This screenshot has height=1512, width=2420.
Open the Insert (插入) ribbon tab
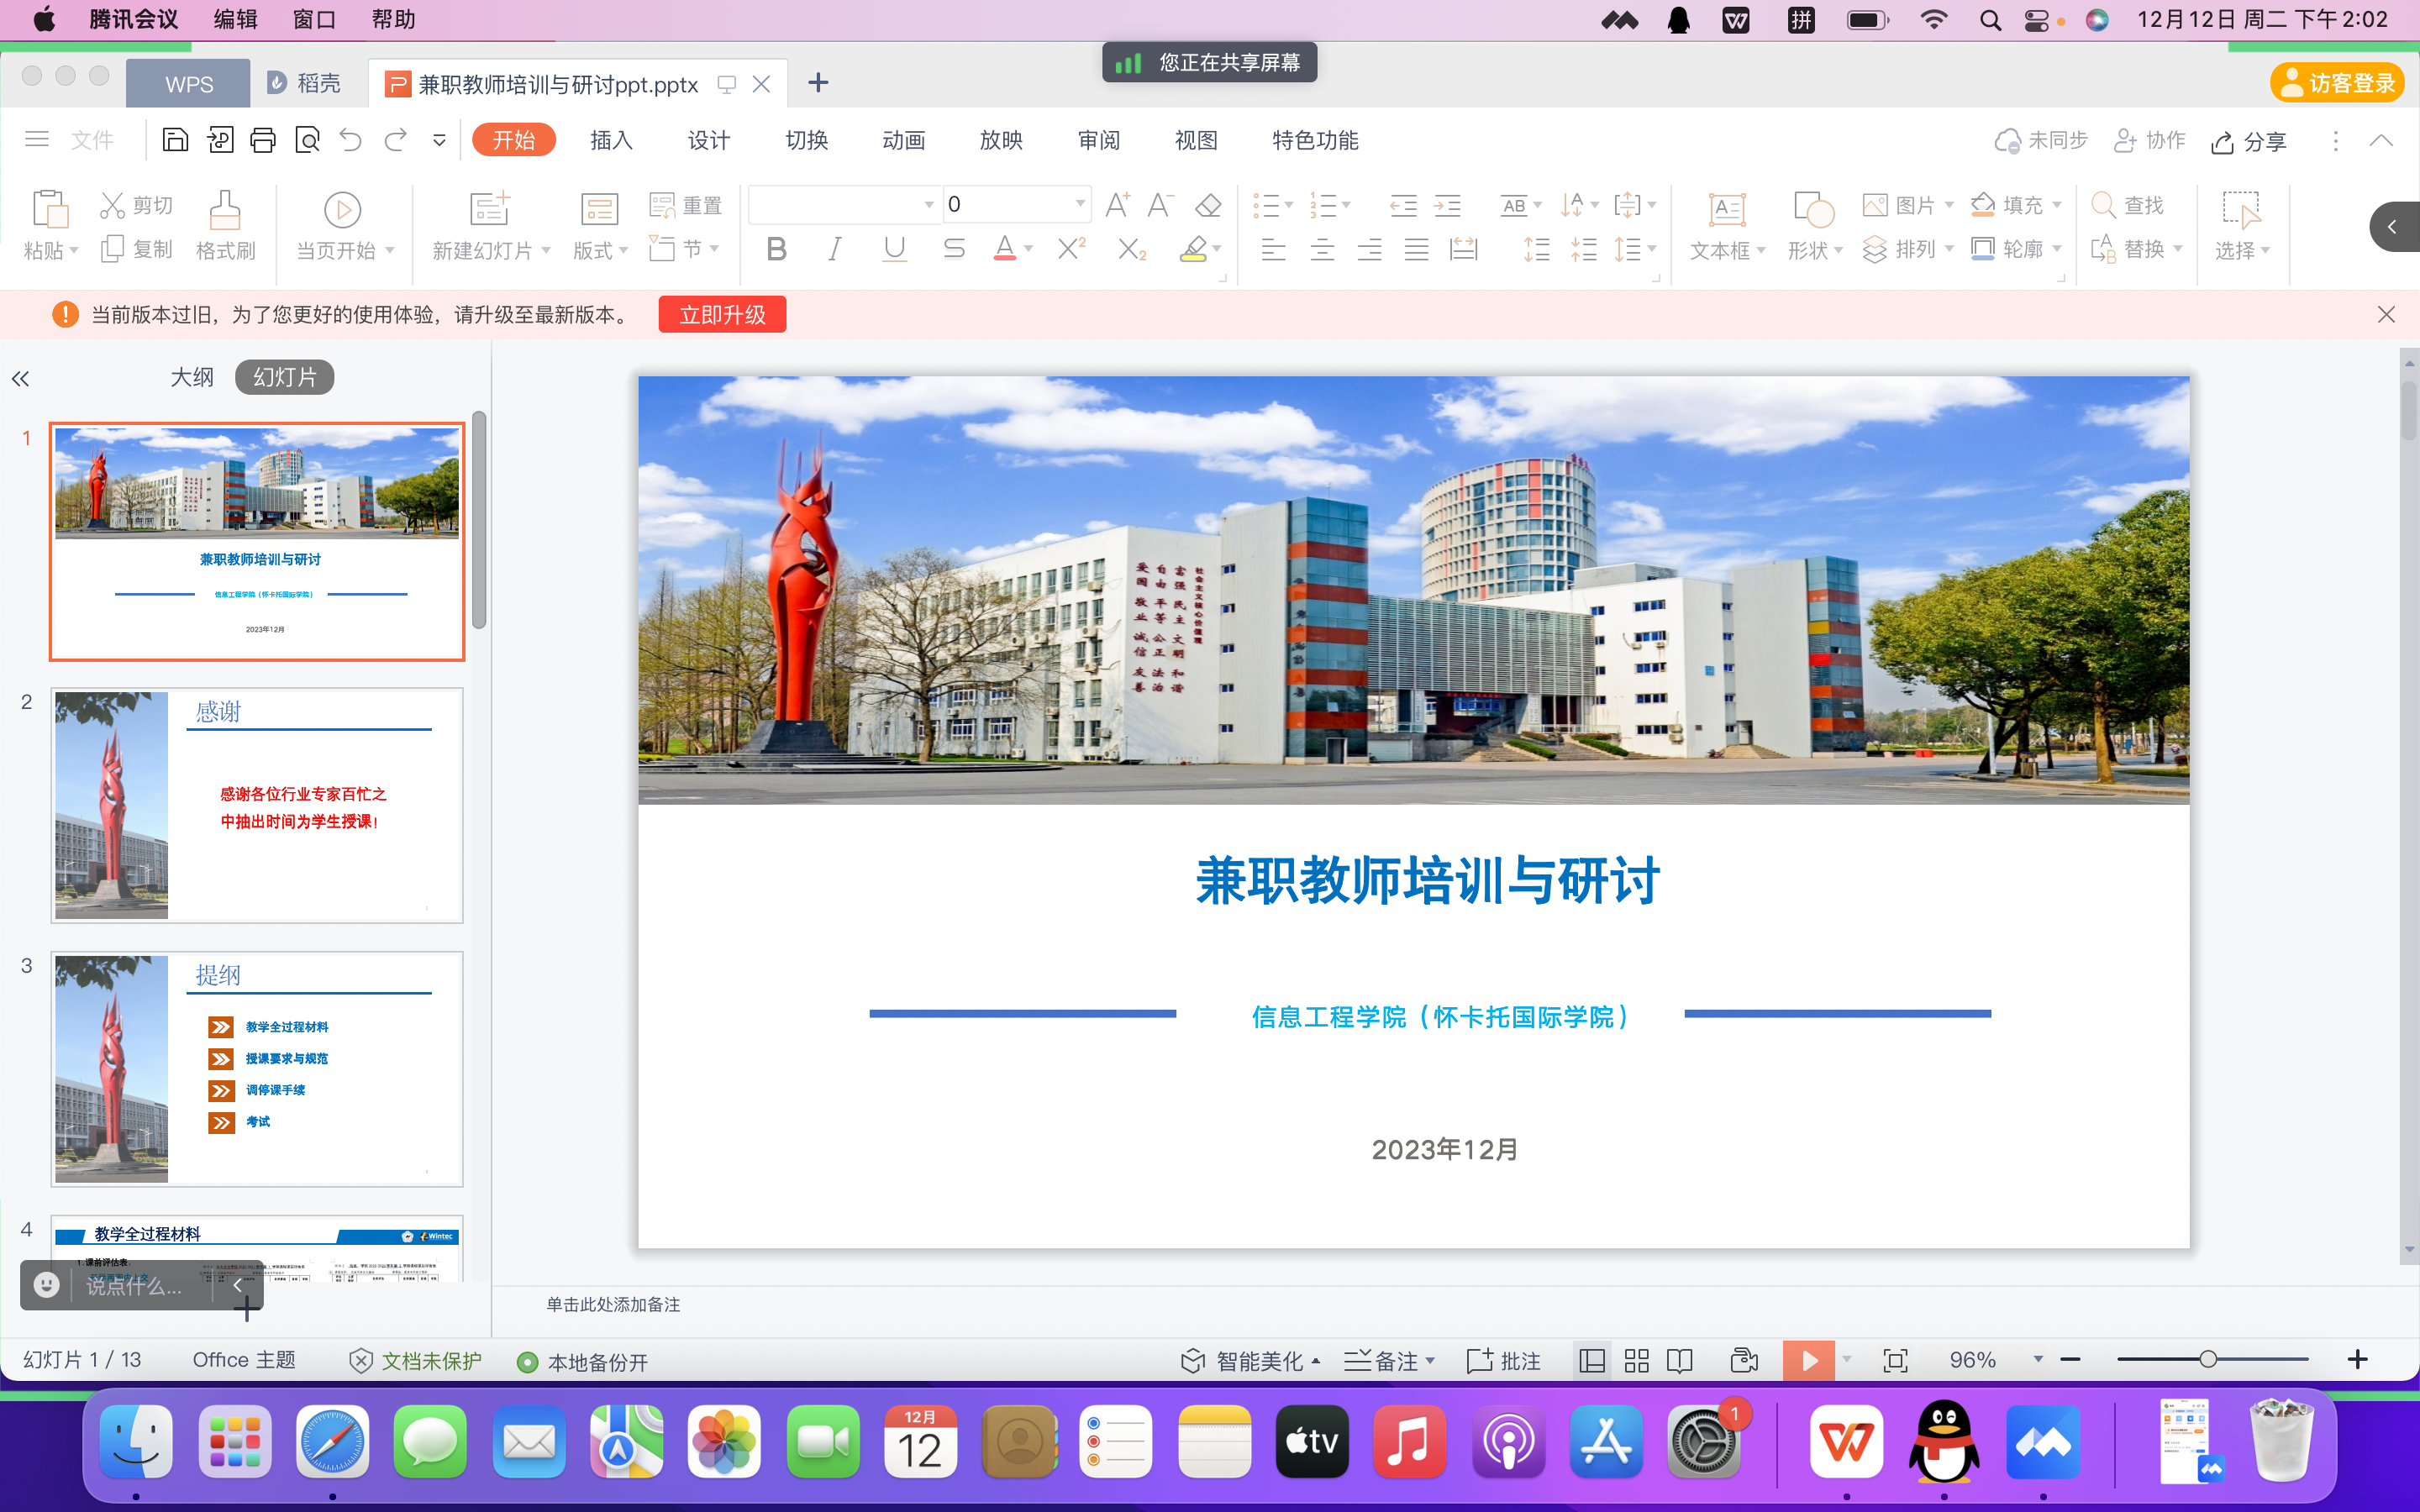[x=611, y=140]
